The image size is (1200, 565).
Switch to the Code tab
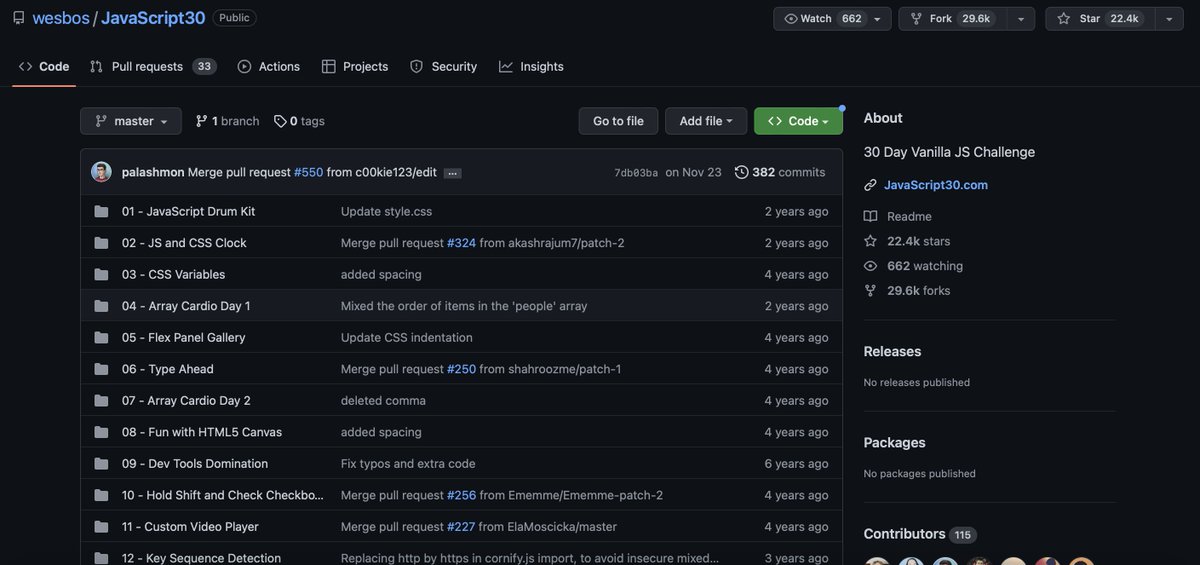[44, 66]
